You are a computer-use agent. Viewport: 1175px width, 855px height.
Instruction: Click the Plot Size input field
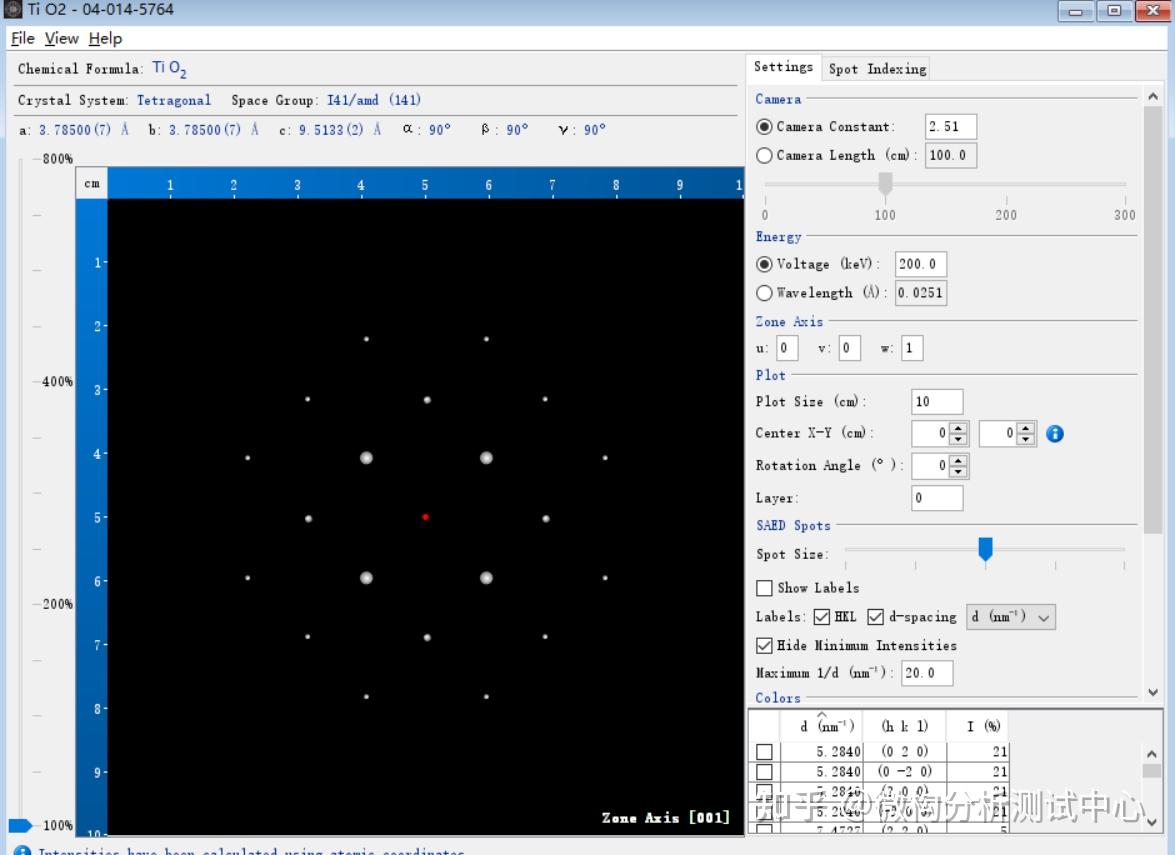(x=937, y=402)
